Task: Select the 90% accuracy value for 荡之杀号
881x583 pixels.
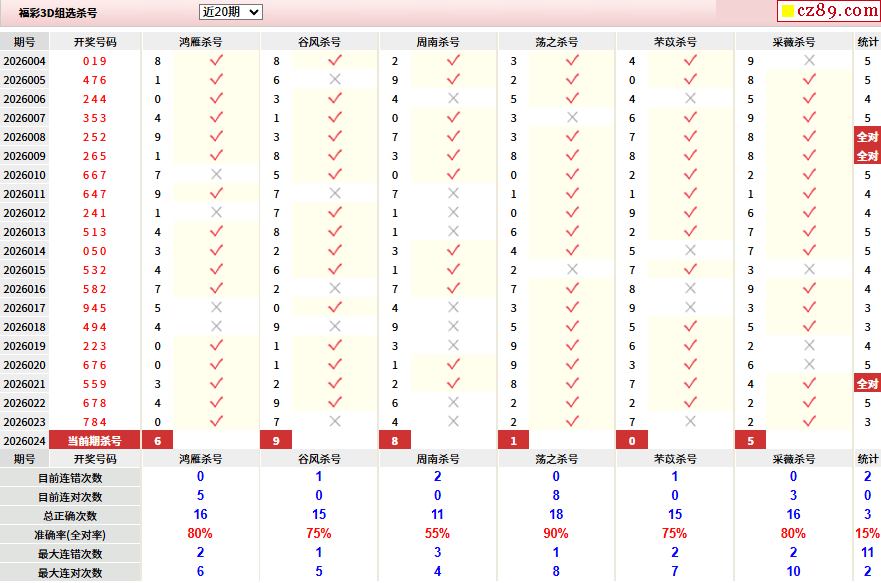Action: coord(556,534)
